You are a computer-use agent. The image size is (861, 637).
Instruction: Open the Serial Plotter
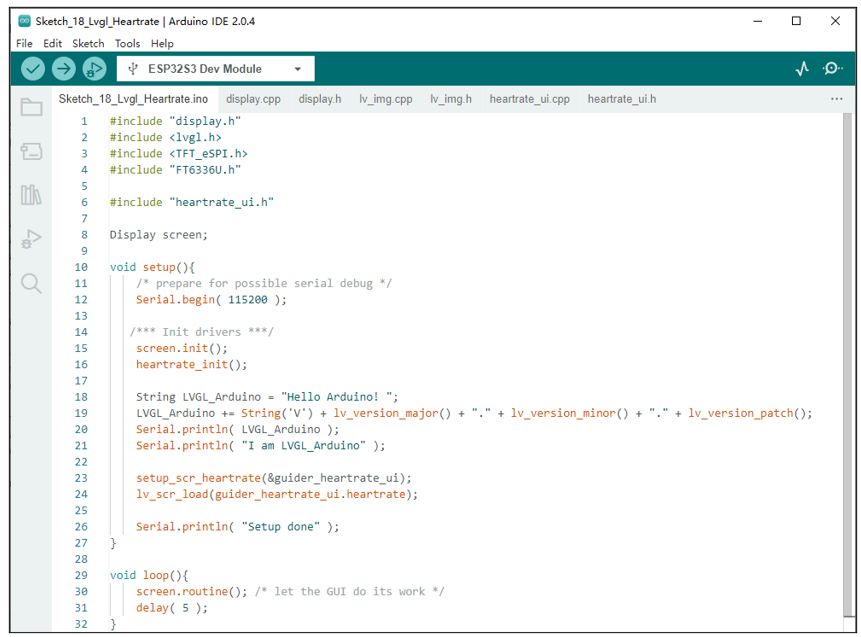[x=802, y=69]
